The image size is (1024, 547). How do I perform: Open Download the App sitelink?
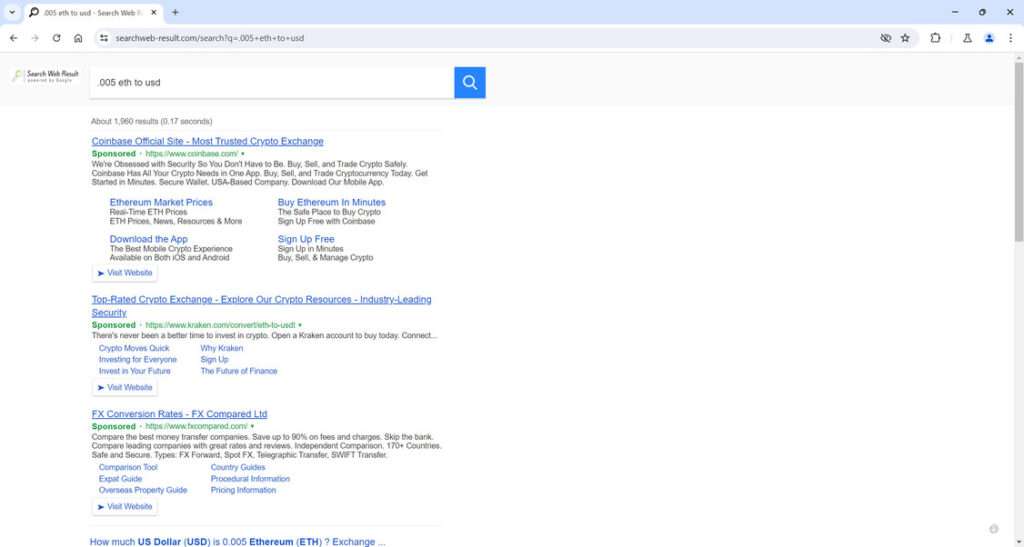pyautogui.click(x=148, y=239)
